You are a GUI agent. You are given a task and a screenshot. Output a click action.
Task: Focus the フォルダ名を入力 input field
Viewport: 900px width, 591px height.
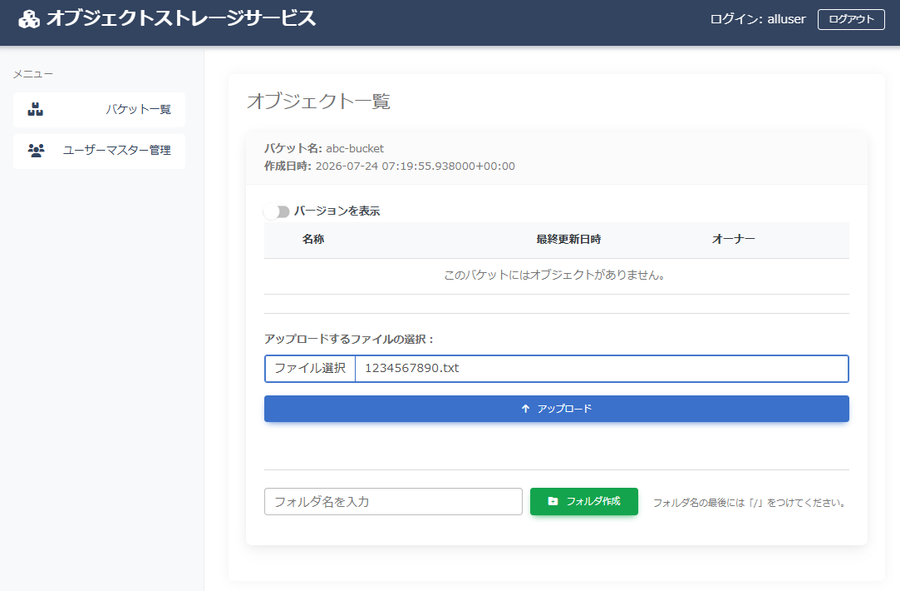point(393,501)
